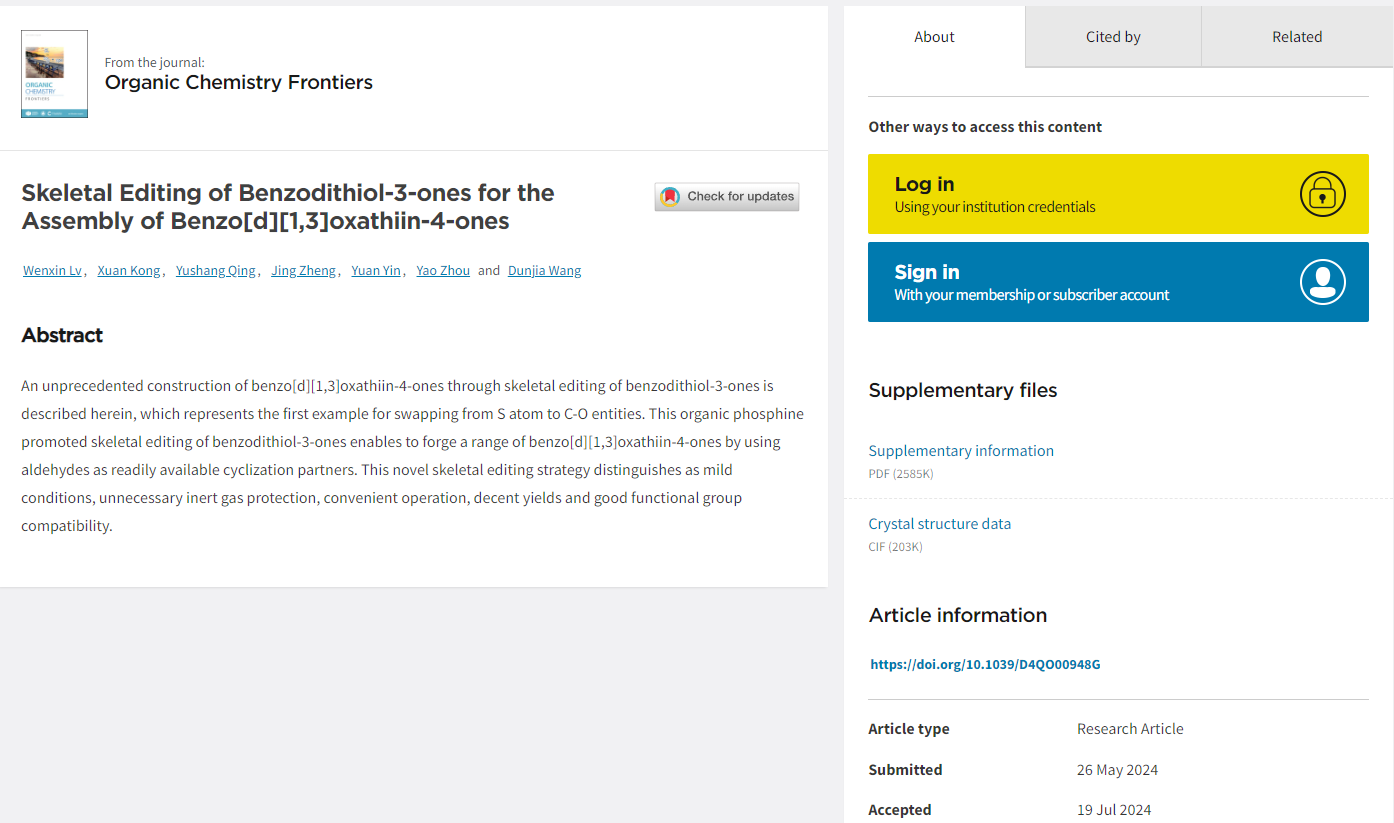The width and height of the screenshot is (1394, 823).
Task: Click the padlock icon in Log in banner
Action: (x=1322, y=194)
